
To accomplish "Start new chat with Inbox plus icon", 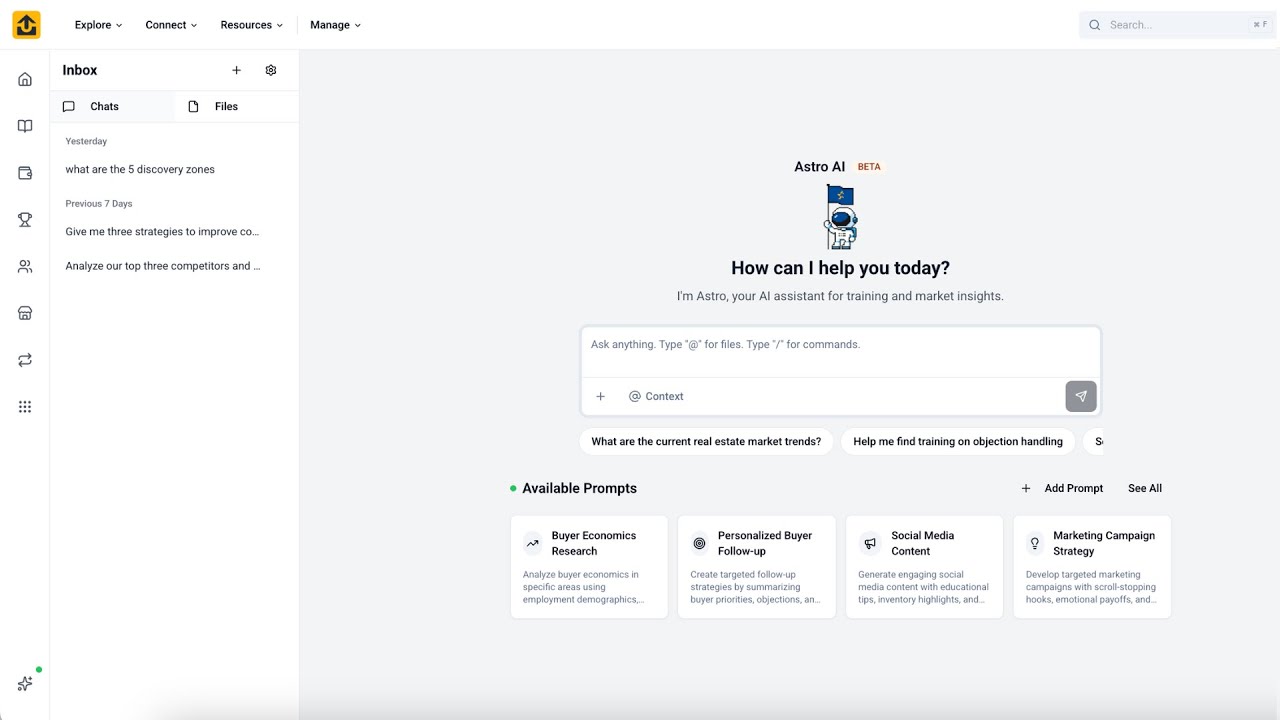I will (237, 70).
